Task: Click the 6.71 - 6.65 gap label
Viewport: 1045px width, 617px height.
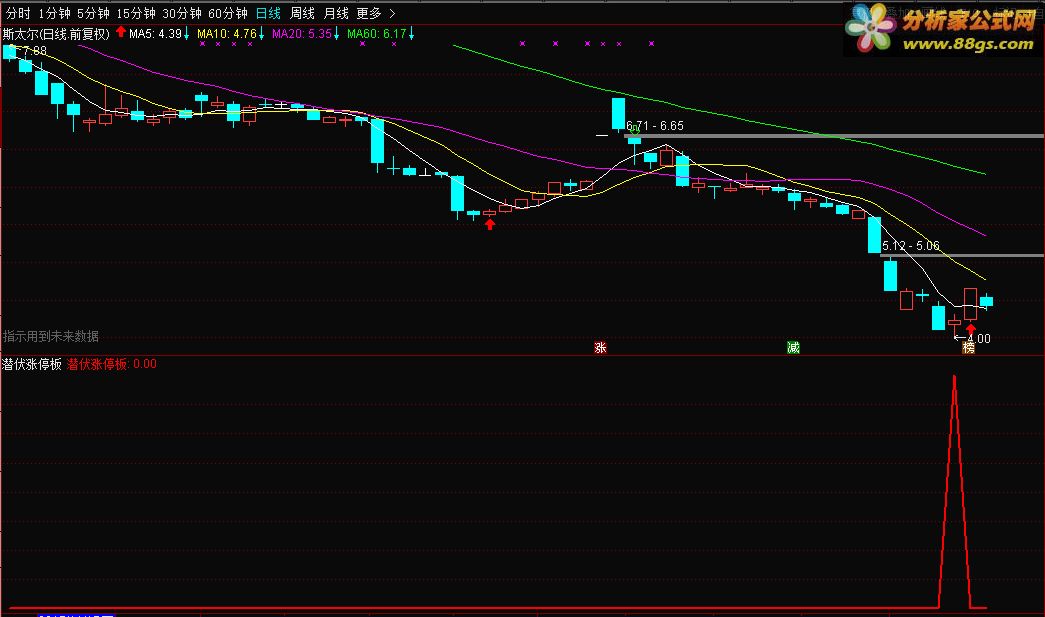Action: (x=655, y=126)
